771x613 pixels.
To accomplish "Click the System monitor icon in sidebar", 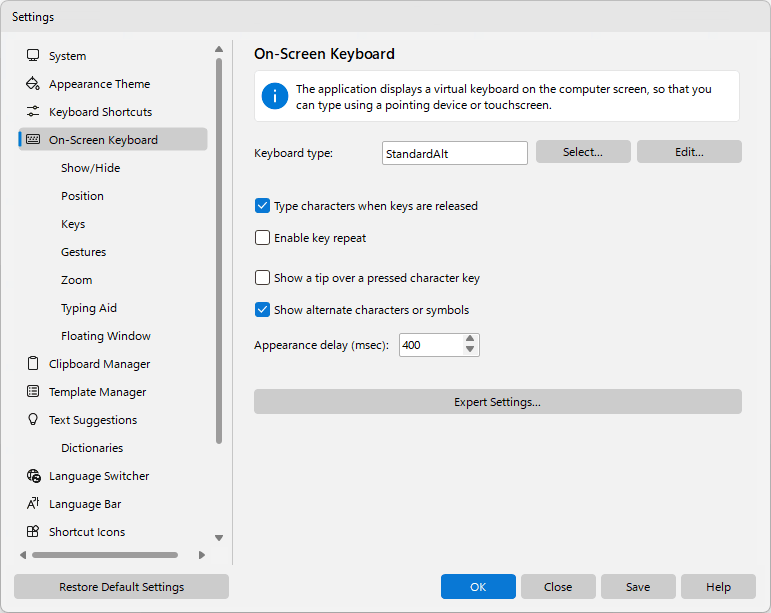I will [33, 56].
